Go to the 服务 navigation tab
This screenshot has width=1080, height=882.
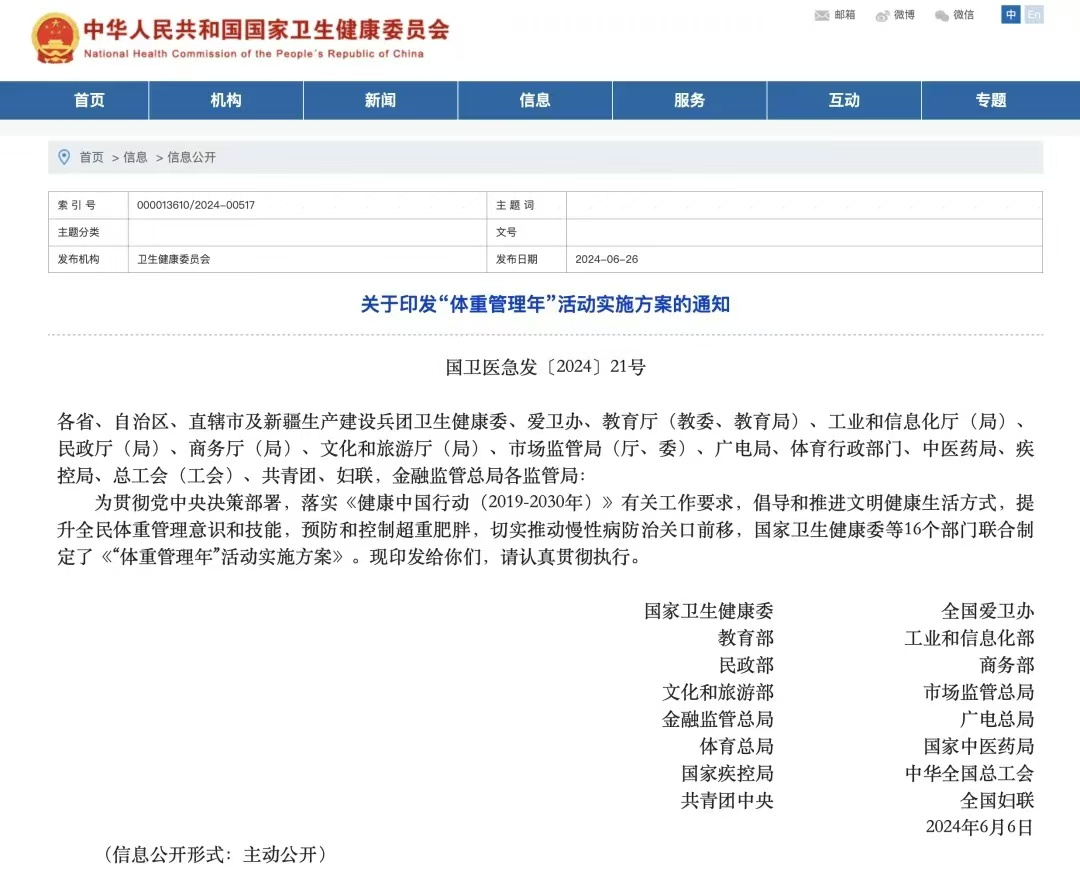coord(689,100)
